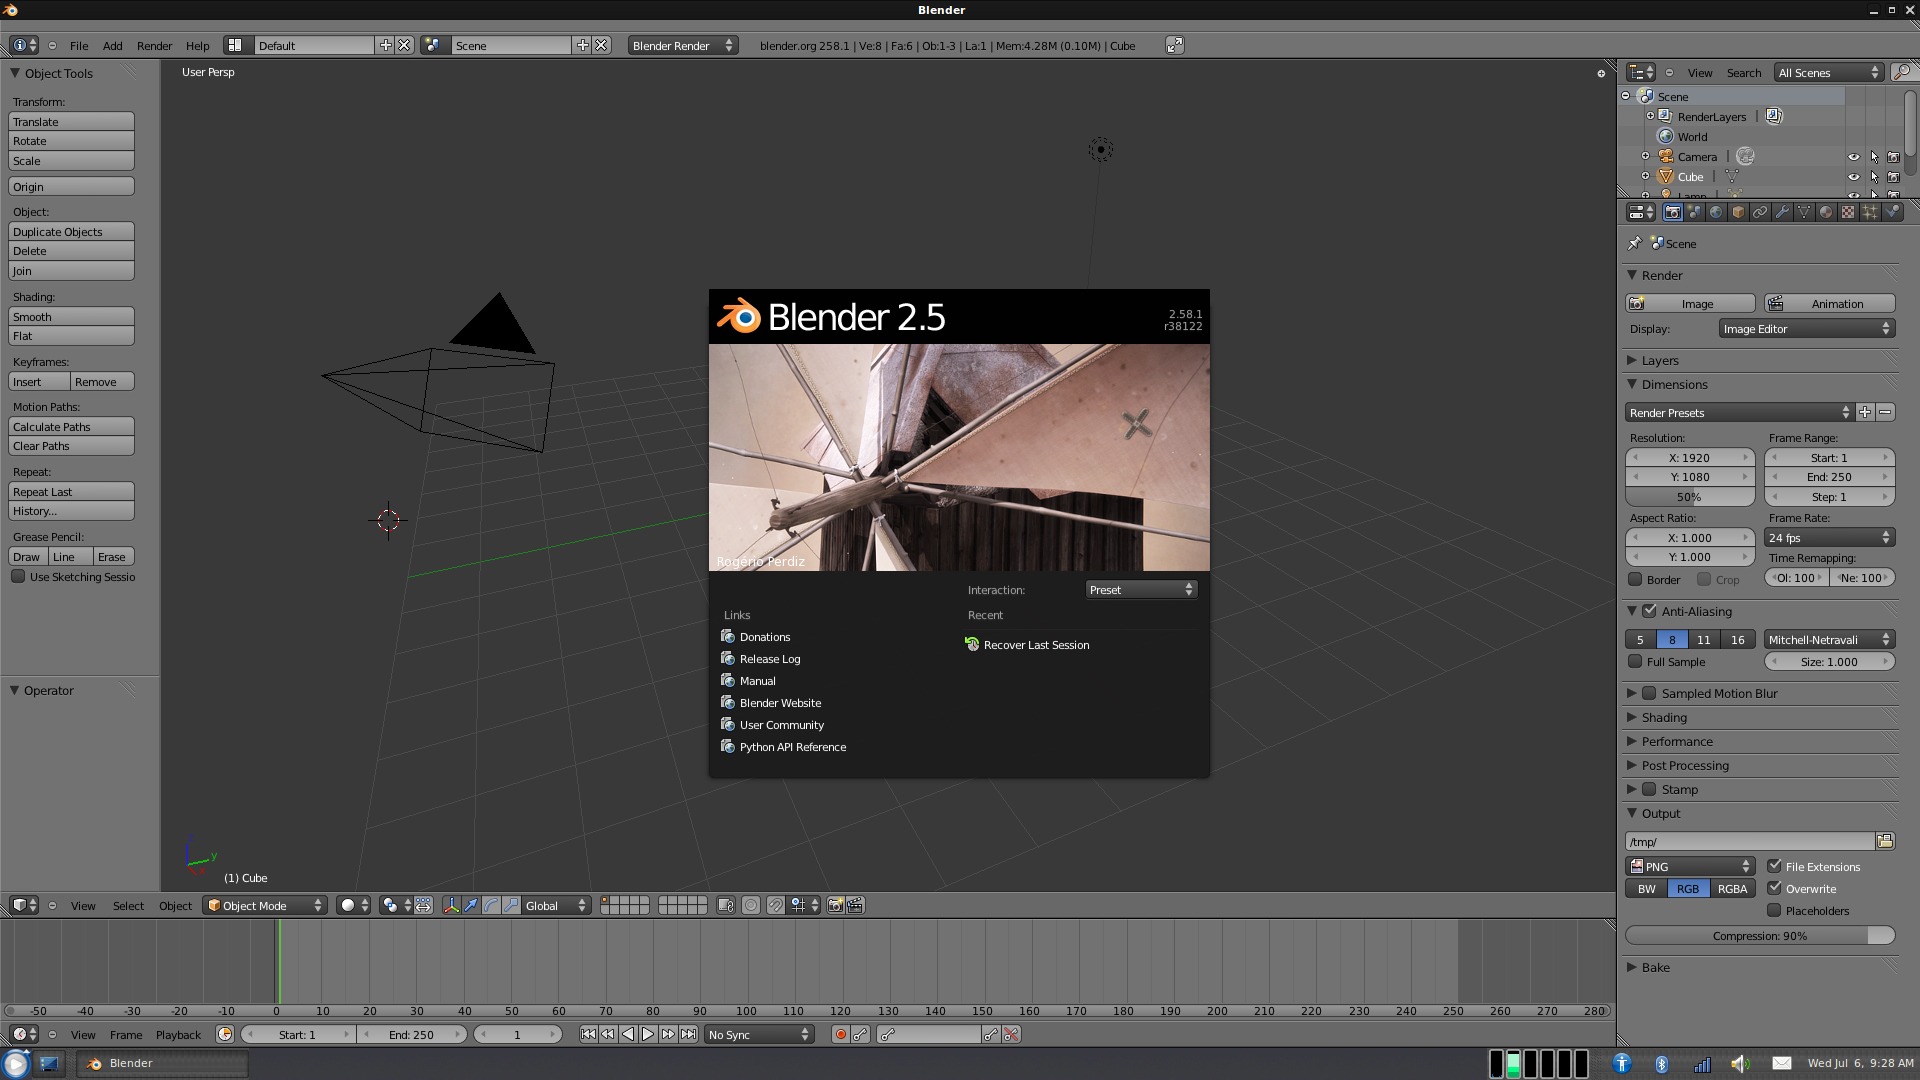Hide the Cube via eye icon

(1853, 177)
